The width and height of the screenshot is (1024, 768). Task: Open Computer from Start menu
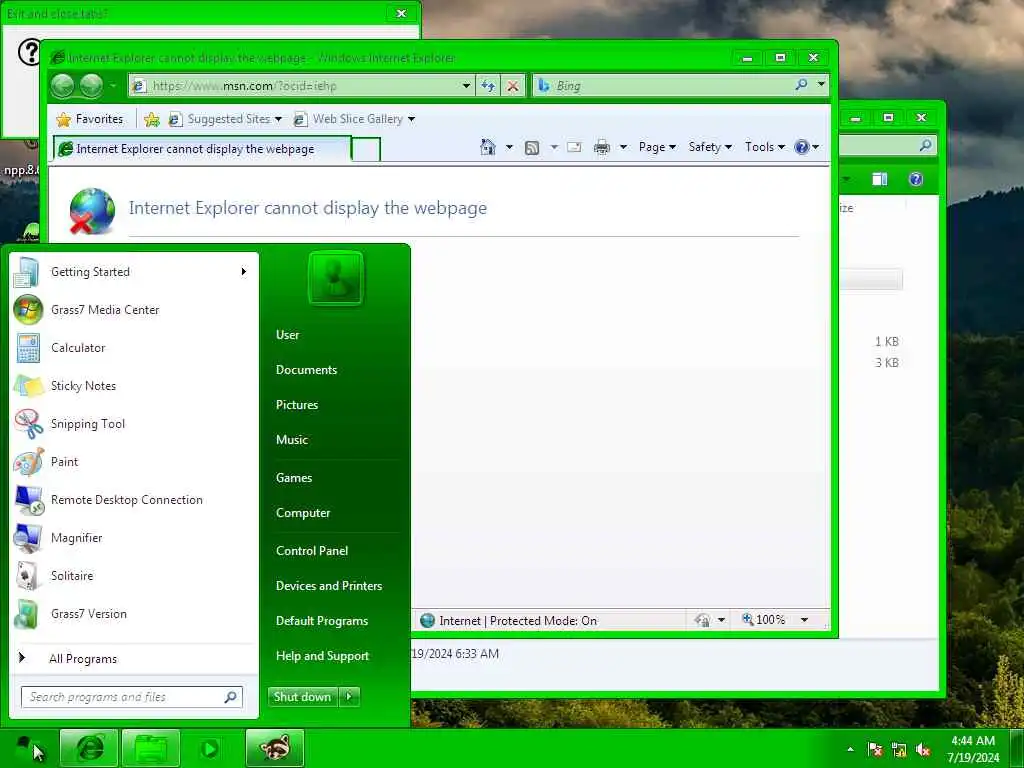(303, 513)
